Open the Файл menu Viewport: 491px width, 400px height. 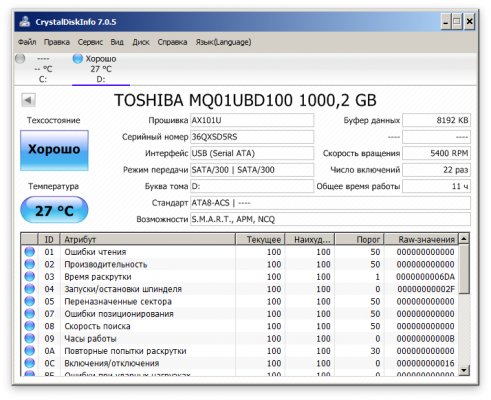click(x=27, y=42)
